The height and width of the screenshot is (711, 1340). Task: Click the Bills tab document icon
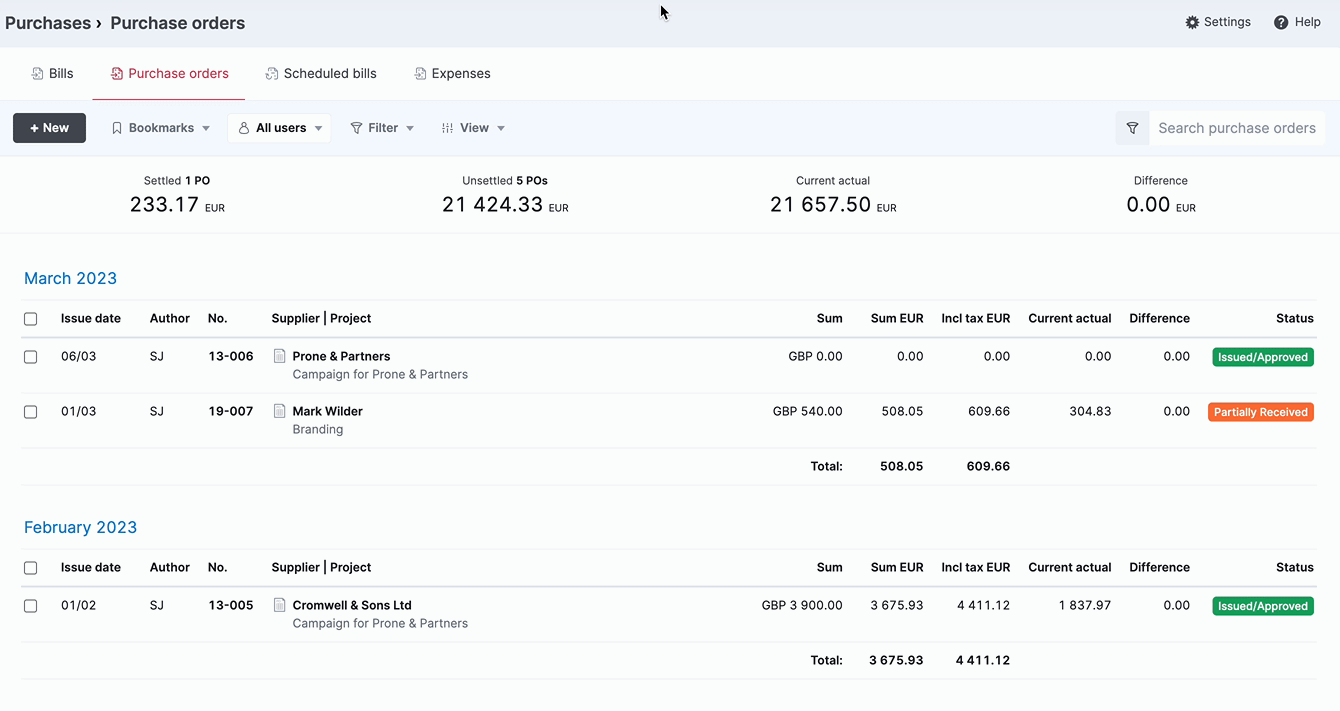click(x=37, y=74)
